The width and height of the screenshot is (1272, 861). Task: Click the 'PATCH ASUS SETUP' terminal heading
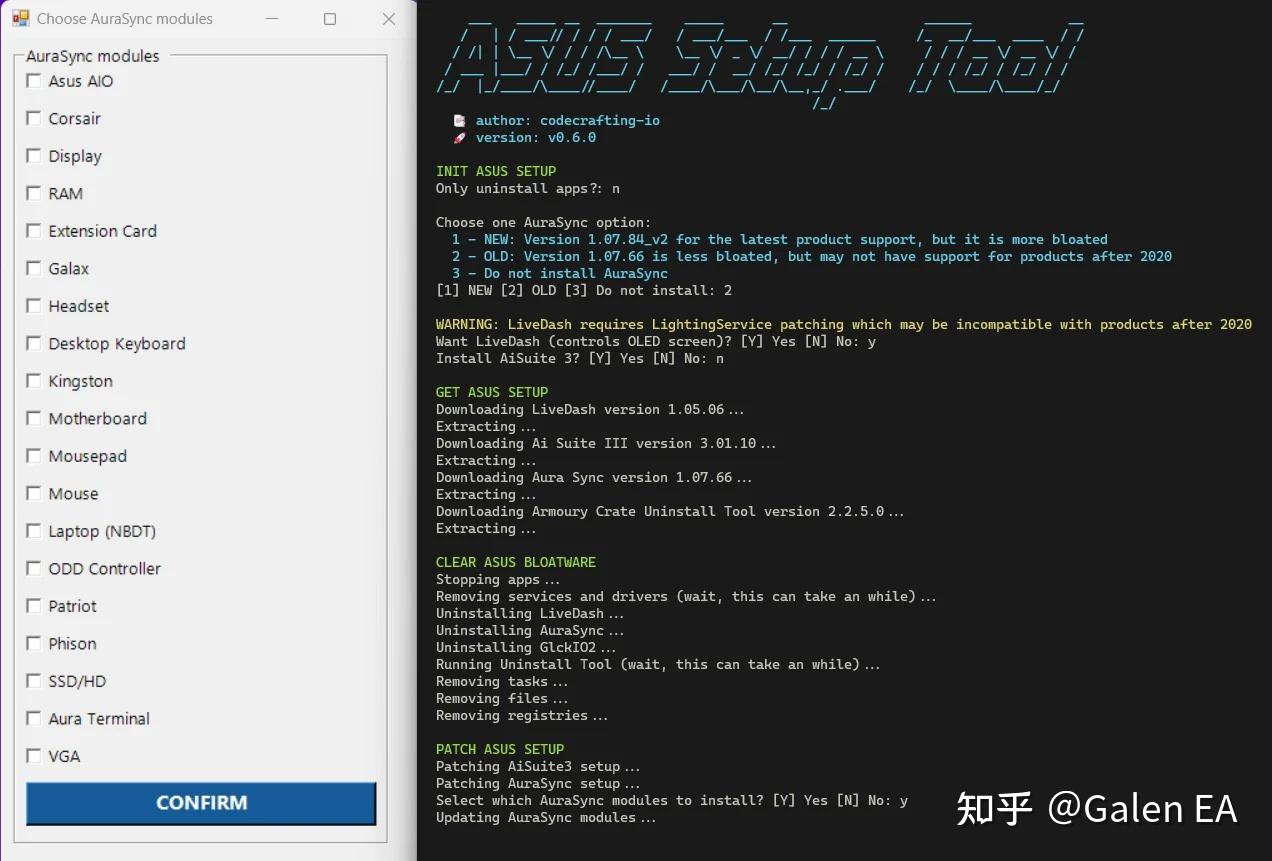click(x=500, y=749)
